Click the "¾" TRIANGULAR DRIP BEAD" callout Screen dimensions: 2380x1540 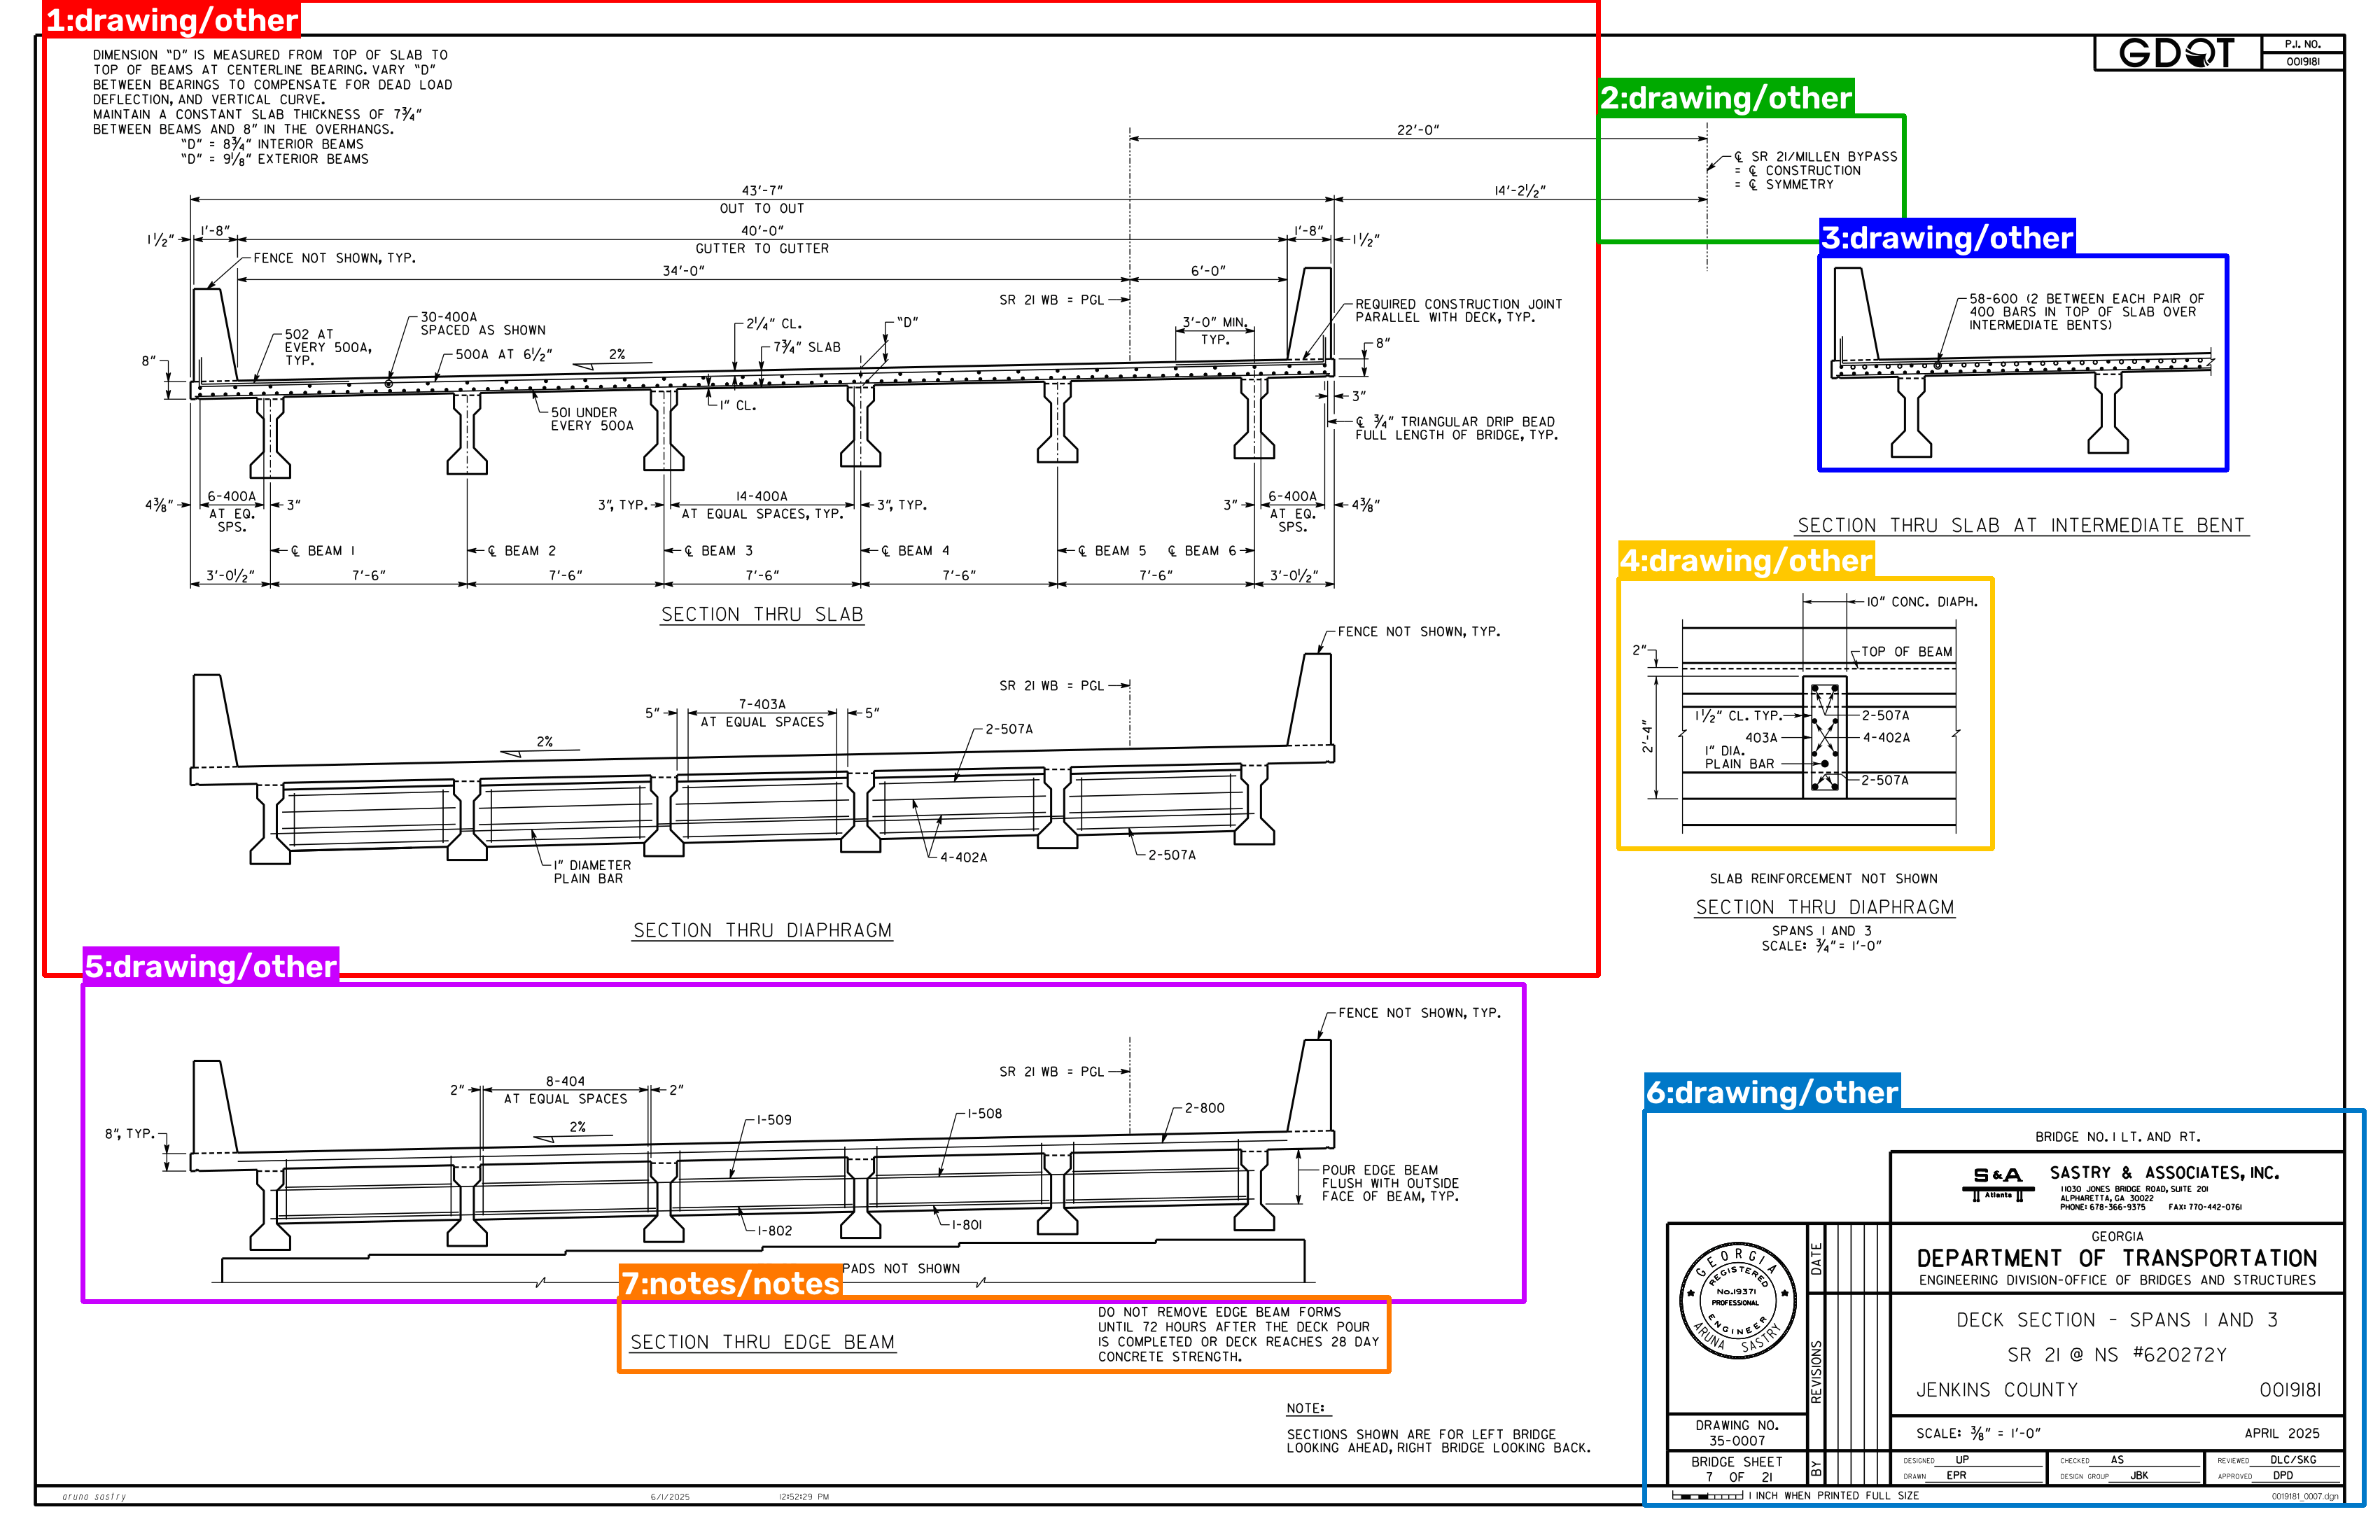(x=1456, y=428)
